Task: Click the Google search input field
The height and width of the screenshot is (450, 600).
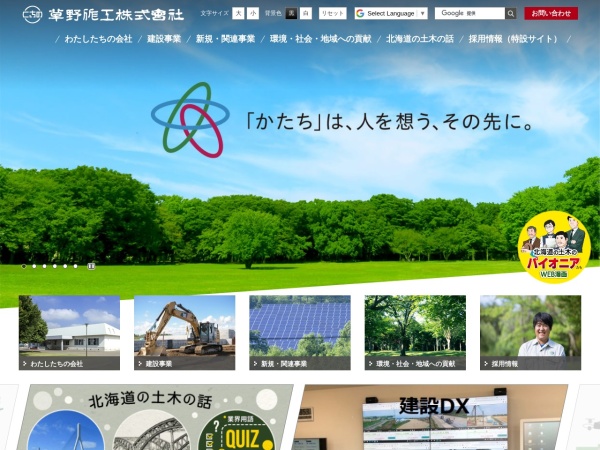Action: (470, 13)
